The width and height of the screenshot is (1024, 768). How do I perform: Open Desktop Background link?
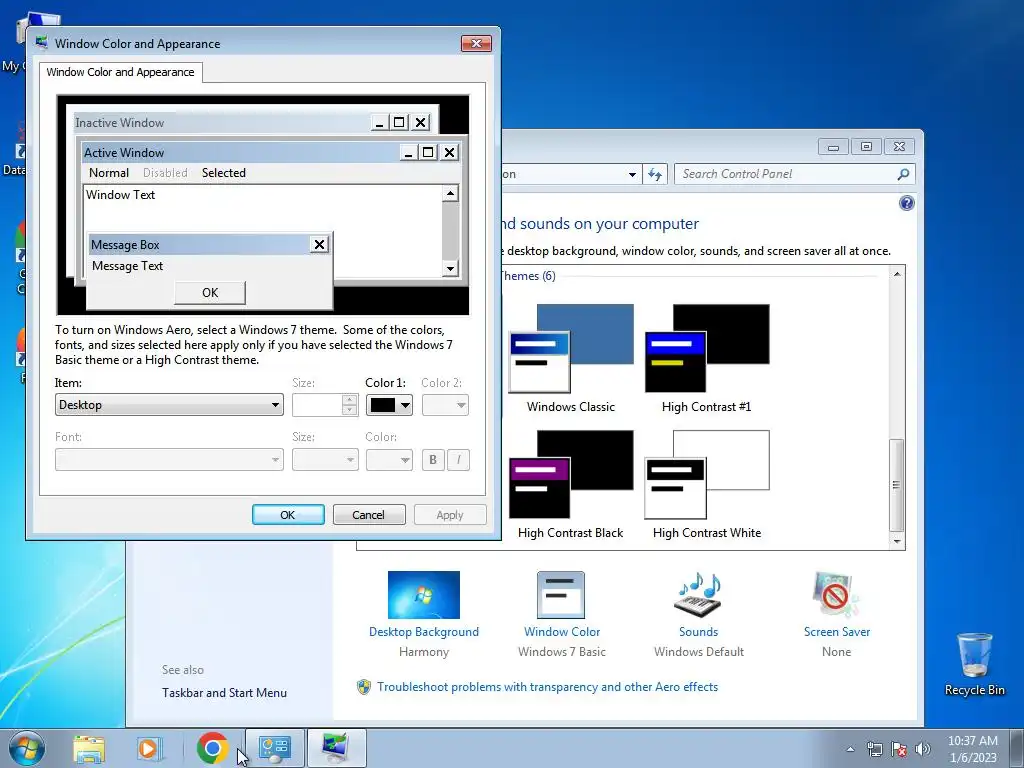click(423, 632)
